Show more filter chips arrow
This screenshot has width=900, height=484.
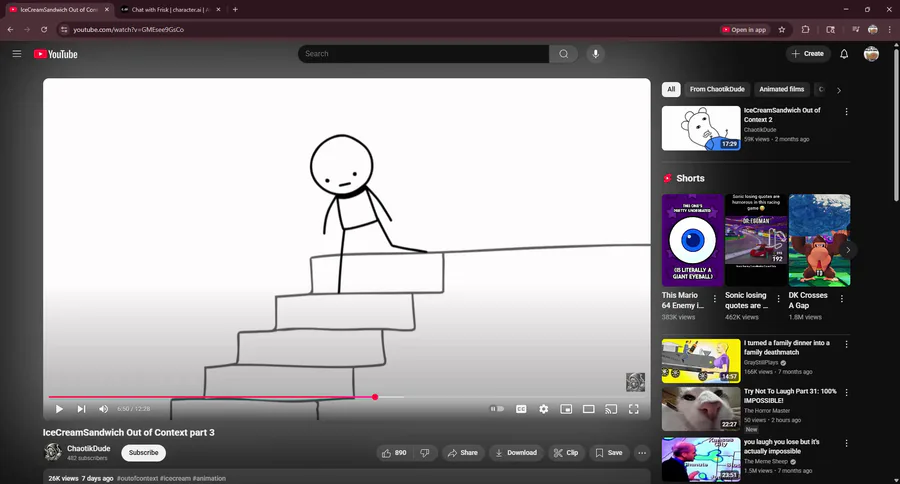pyautogui.click(x=839, y=90)
